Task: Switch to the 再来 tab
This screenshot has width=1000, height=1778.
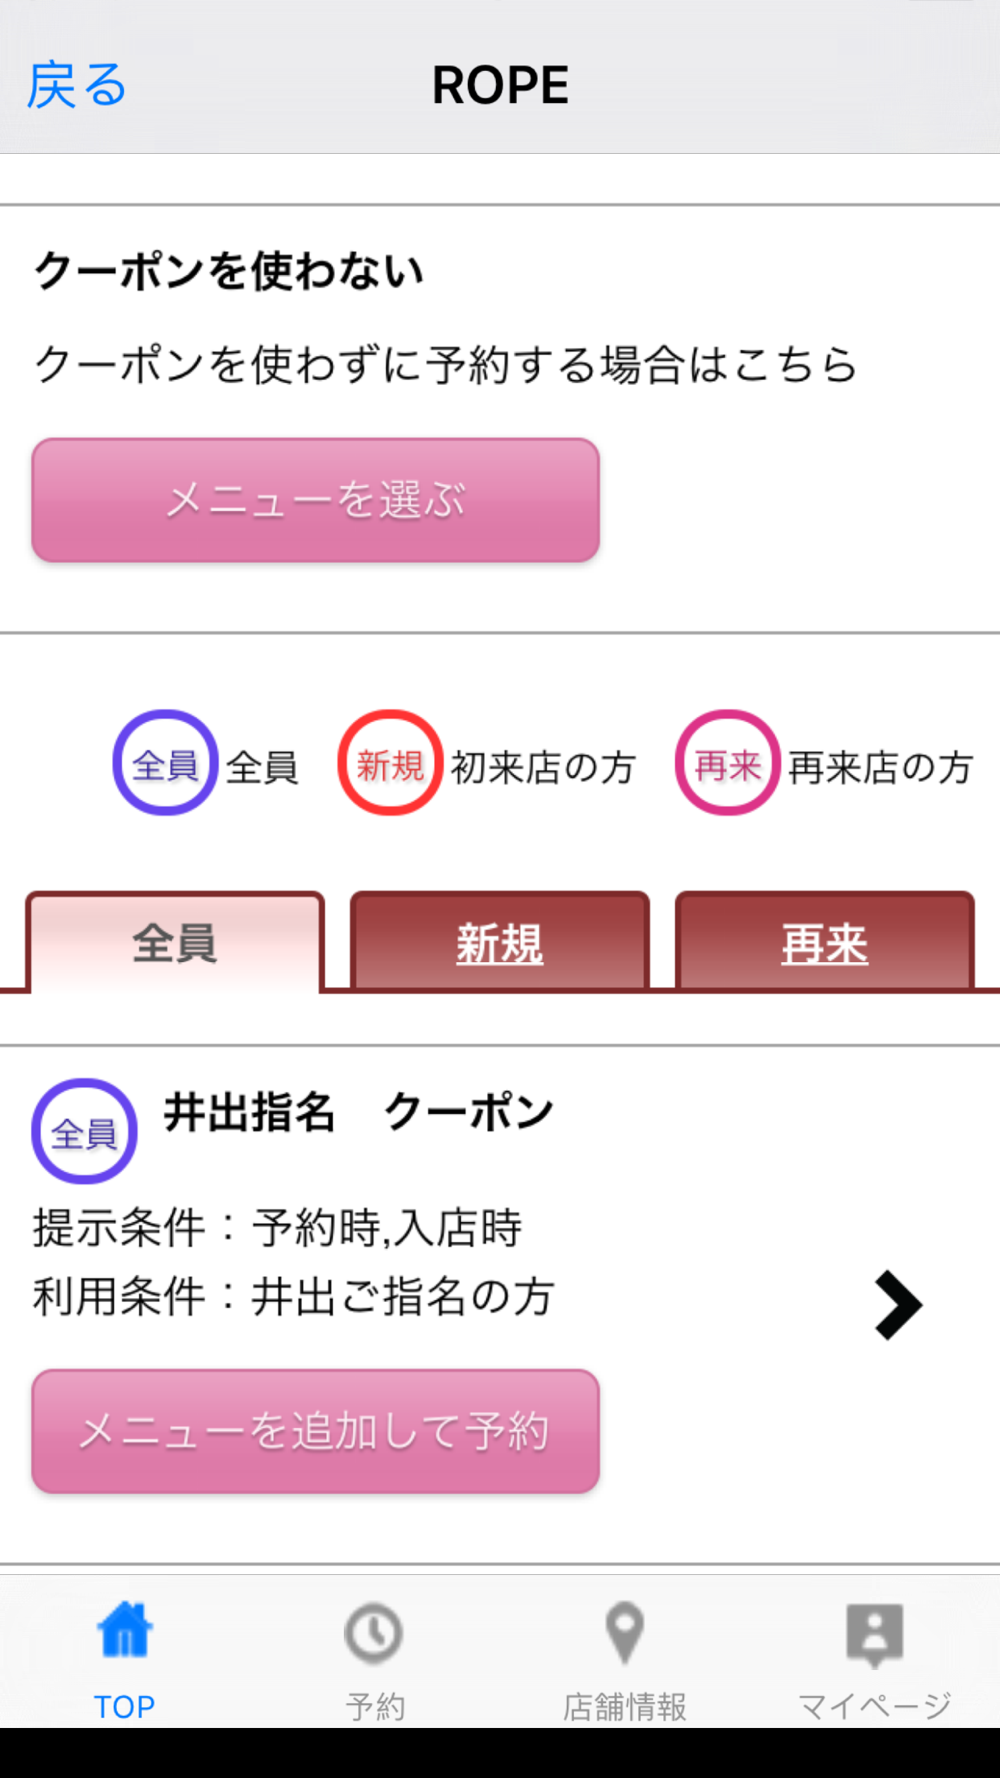Action: point(825,942)
